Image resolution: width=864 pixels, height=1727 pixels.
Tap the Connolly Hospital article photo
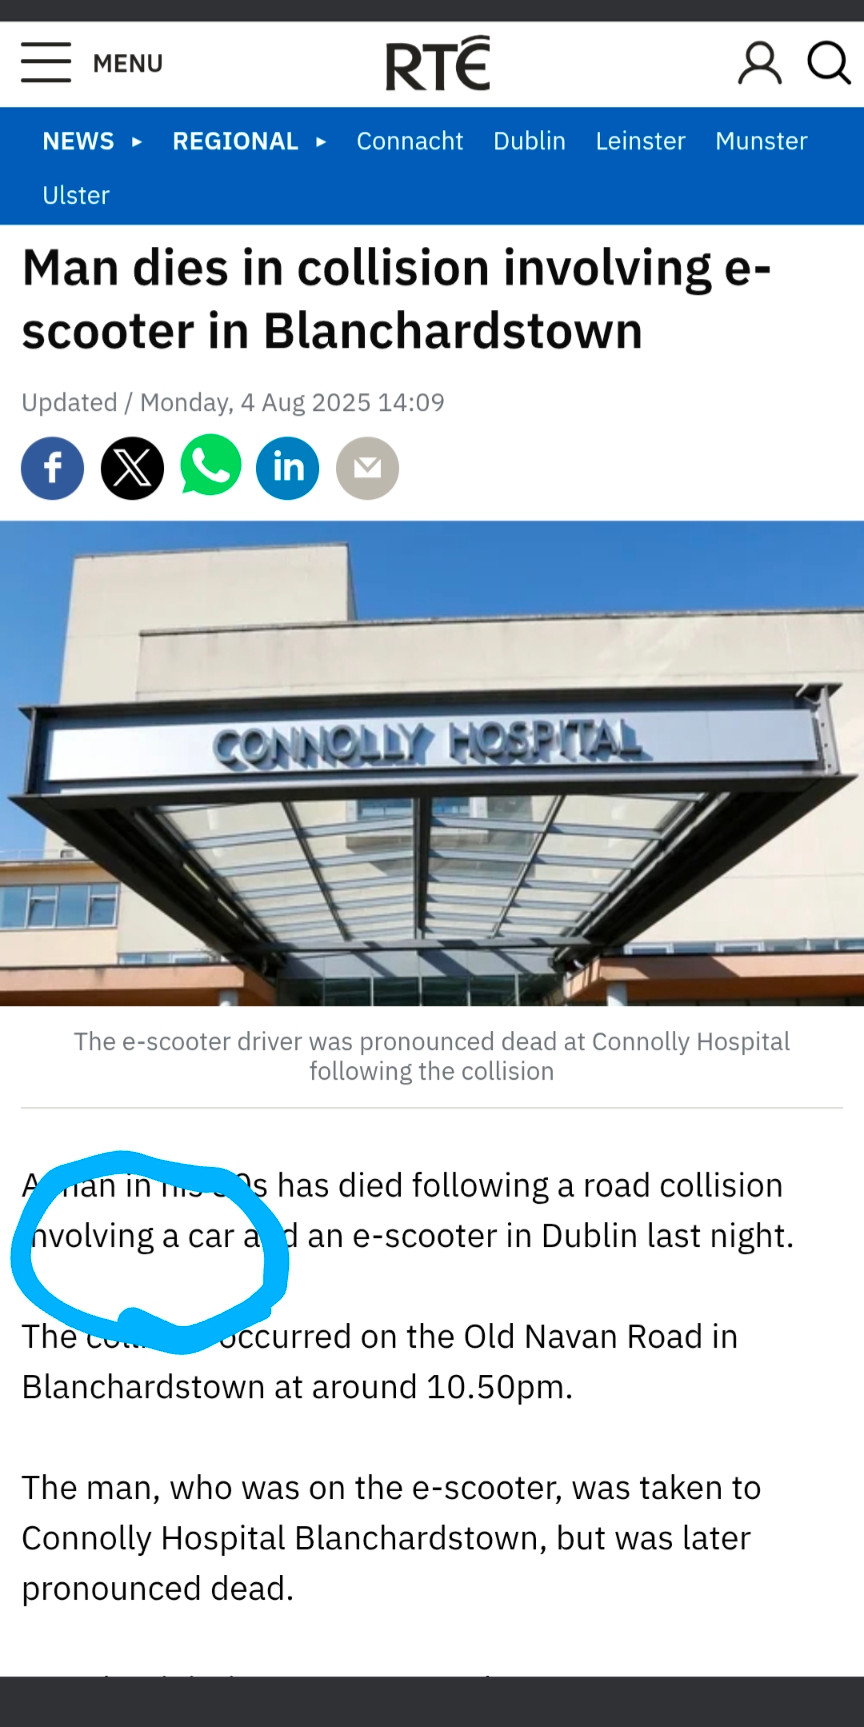coord(432,763)
